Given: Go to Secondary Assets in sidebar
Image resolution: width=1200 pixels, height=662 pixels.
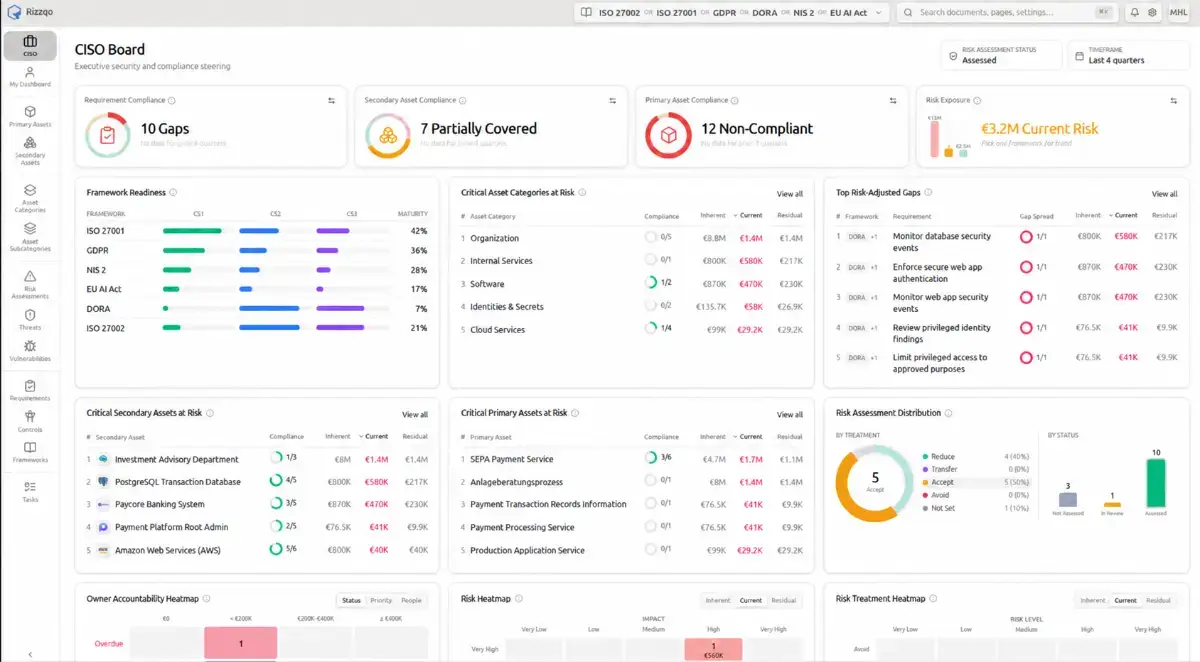Looking at the screenshot, I should 30,151.
